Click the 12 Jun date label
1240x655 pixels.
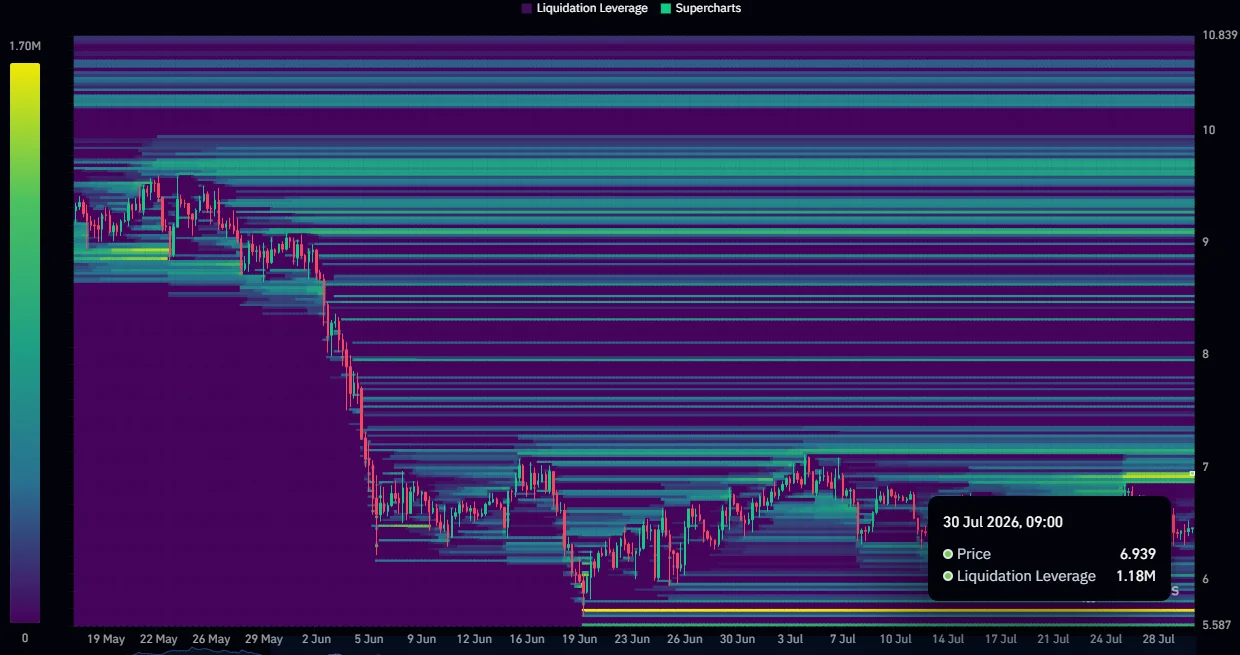click(474, 638)
